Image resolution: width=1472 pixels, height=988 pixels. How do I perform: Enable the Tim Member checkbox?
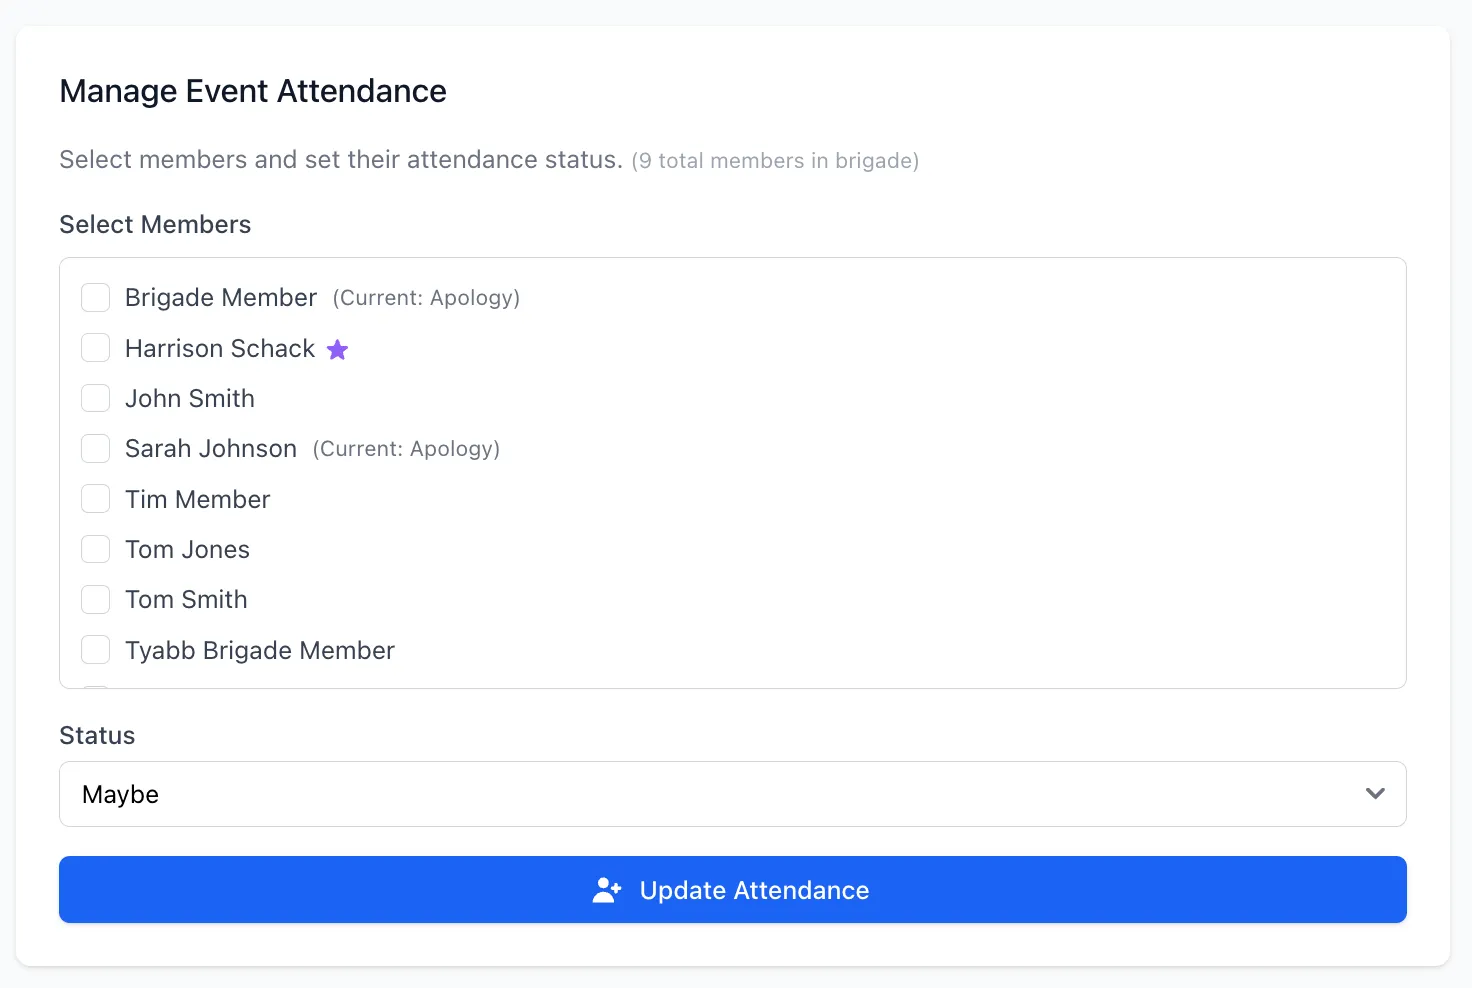point(95,499)
